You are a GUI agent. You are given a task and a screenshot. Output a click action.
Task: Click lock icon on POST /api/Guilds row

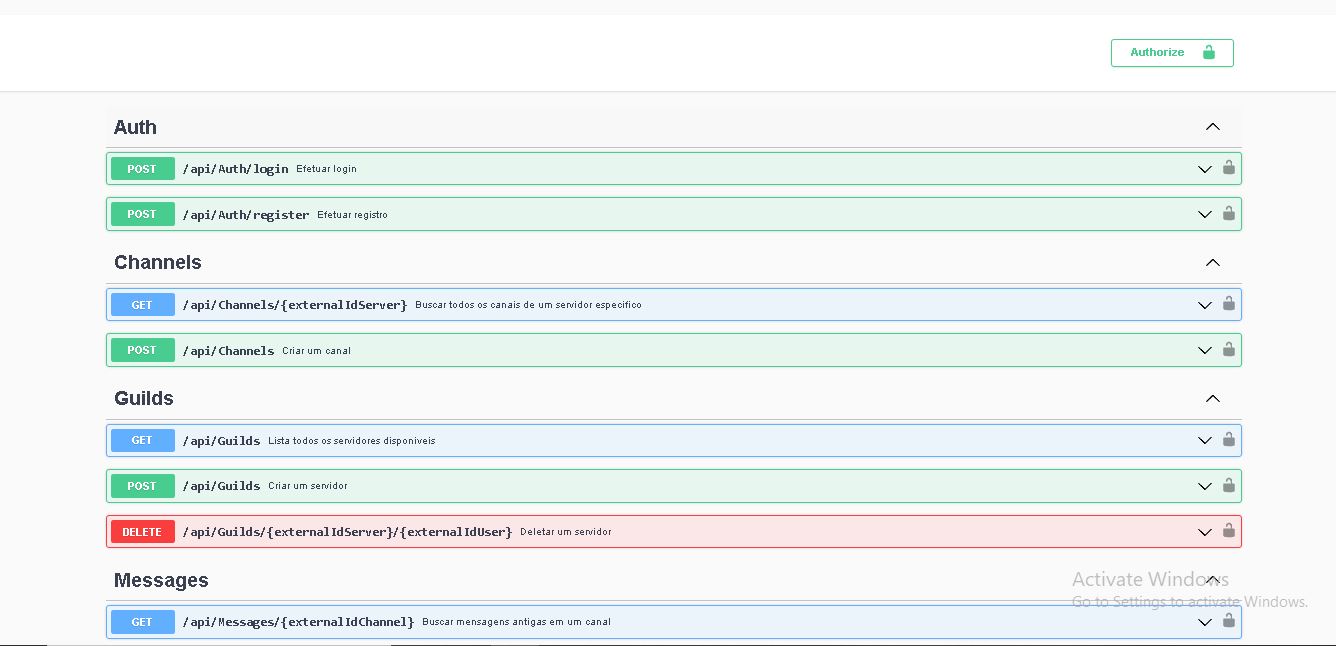click(x=1229, y=485)
